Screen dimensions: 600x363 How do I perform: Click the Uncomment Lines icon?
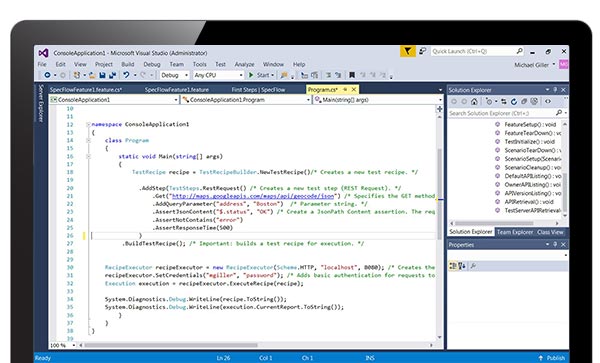338,75
